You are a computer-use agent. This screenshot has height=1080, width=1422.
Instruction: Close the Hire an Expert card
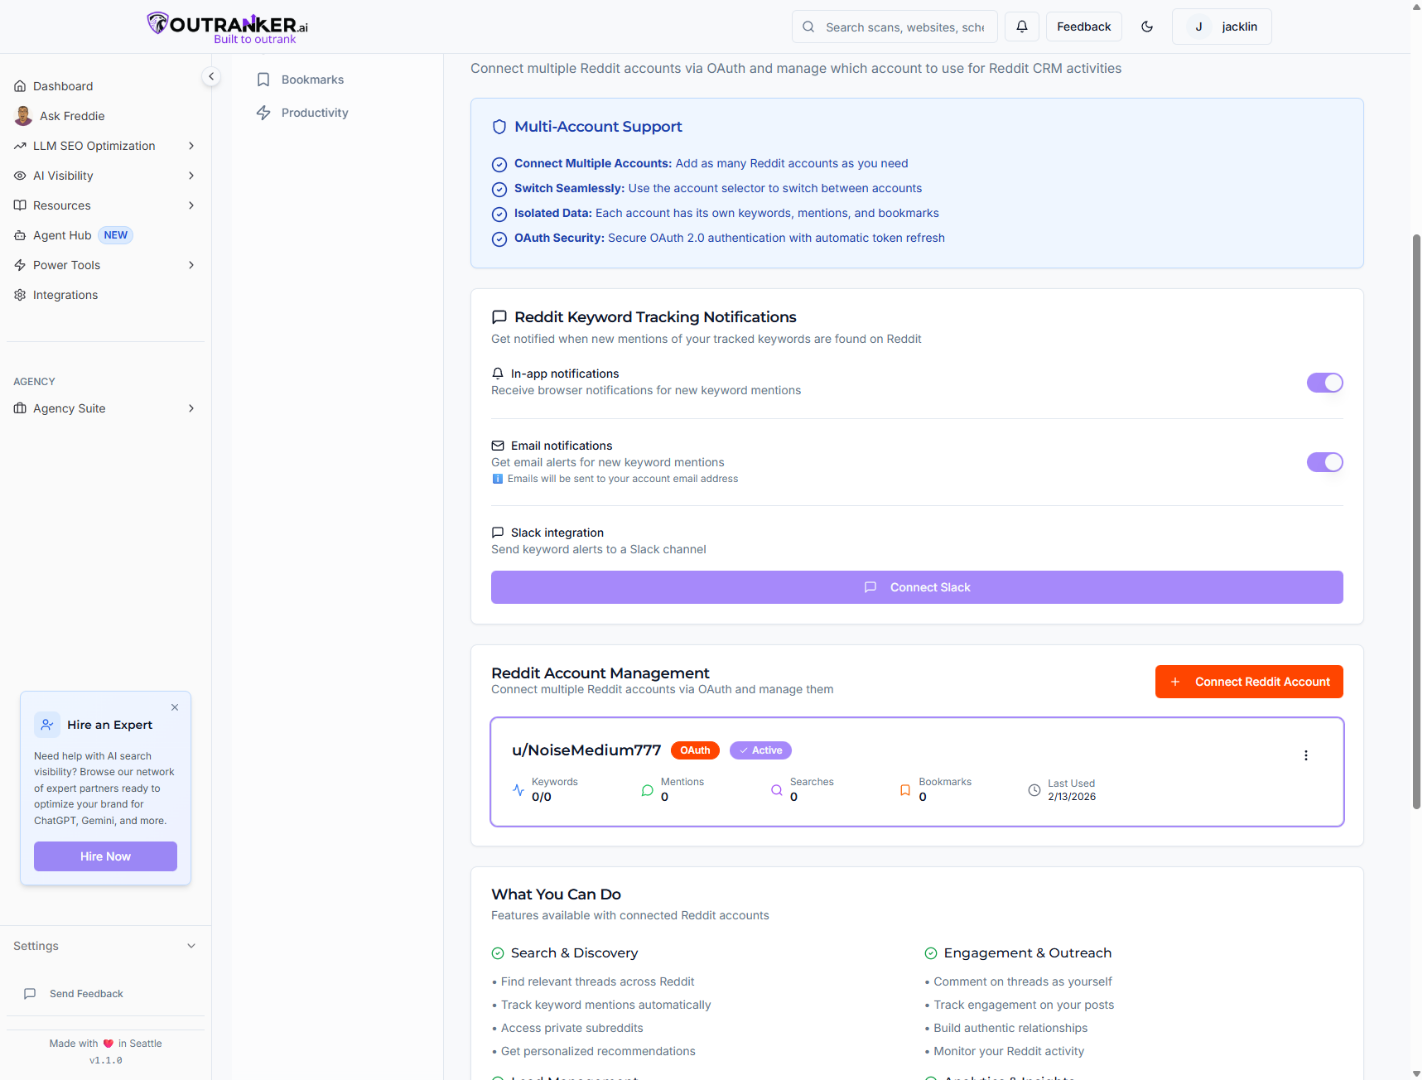click(175, 707)
